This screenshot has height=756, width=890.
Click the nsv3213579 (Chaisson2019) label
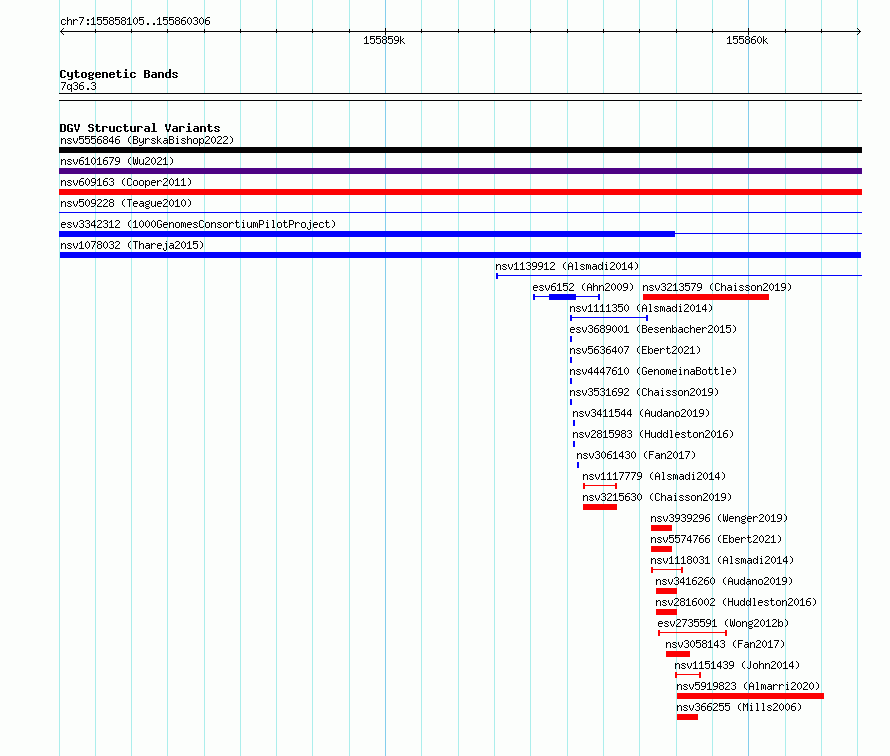pos(717,287)
